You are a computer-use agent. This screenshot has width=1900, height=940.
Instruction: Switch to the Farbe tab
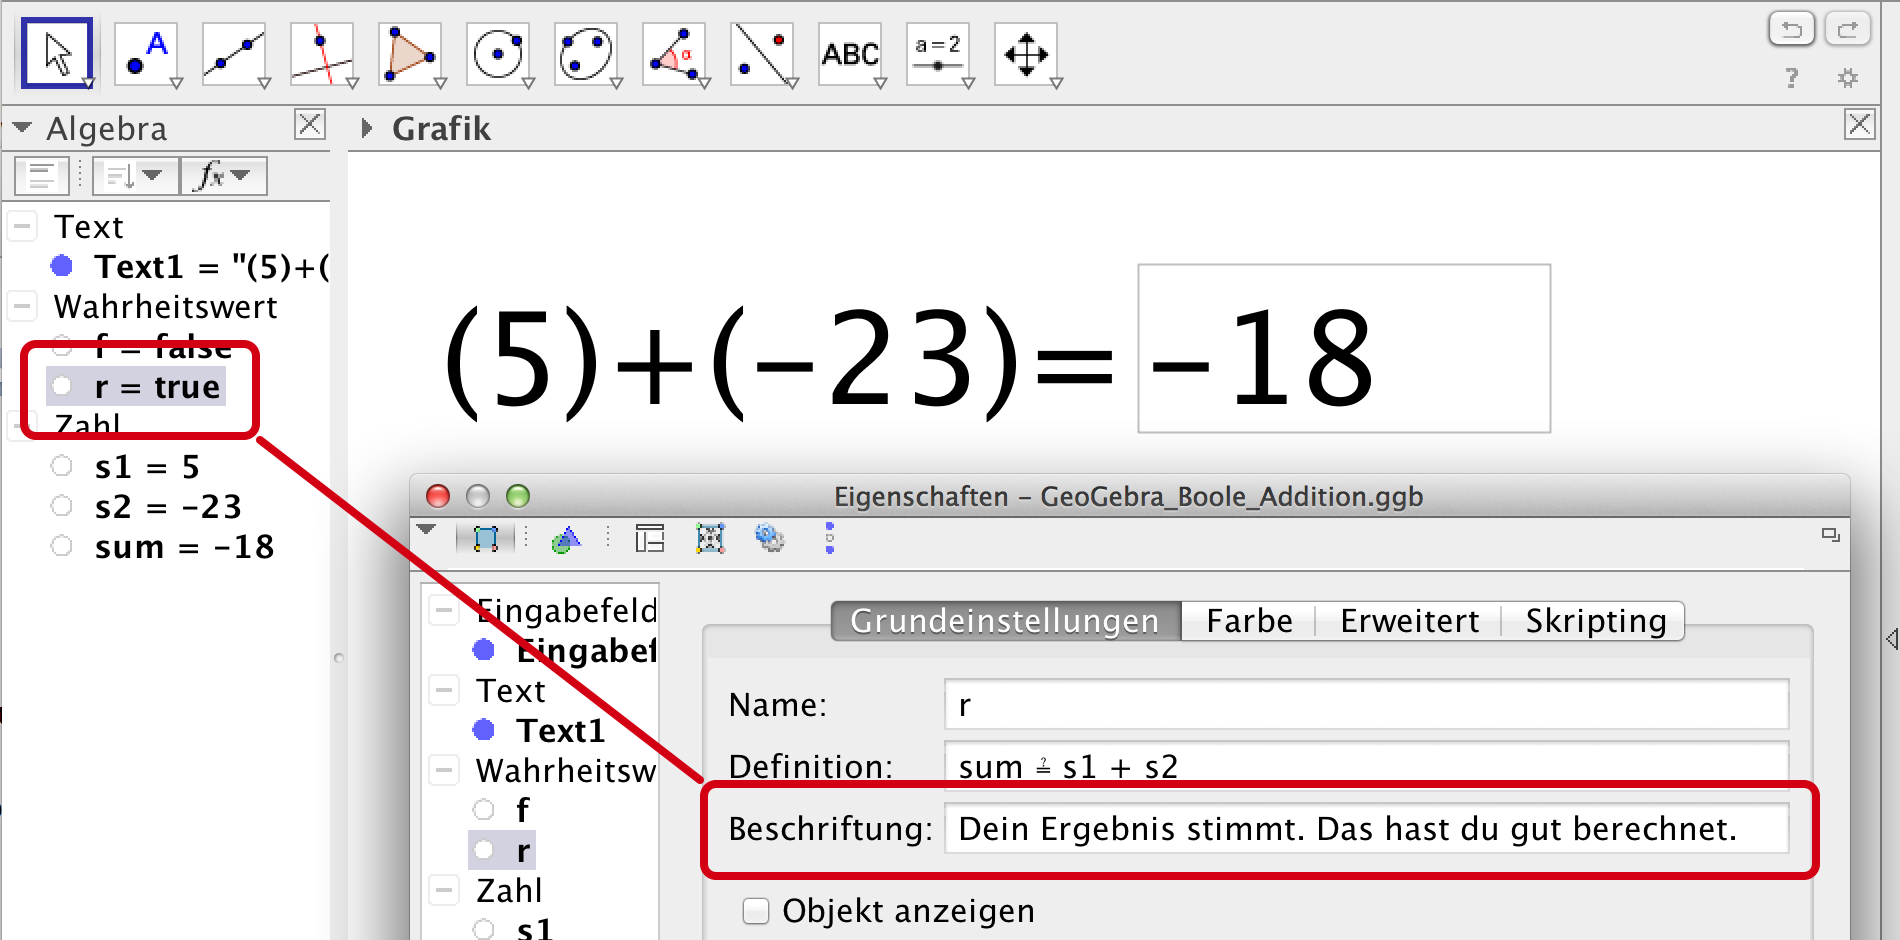coord(1249,621)
